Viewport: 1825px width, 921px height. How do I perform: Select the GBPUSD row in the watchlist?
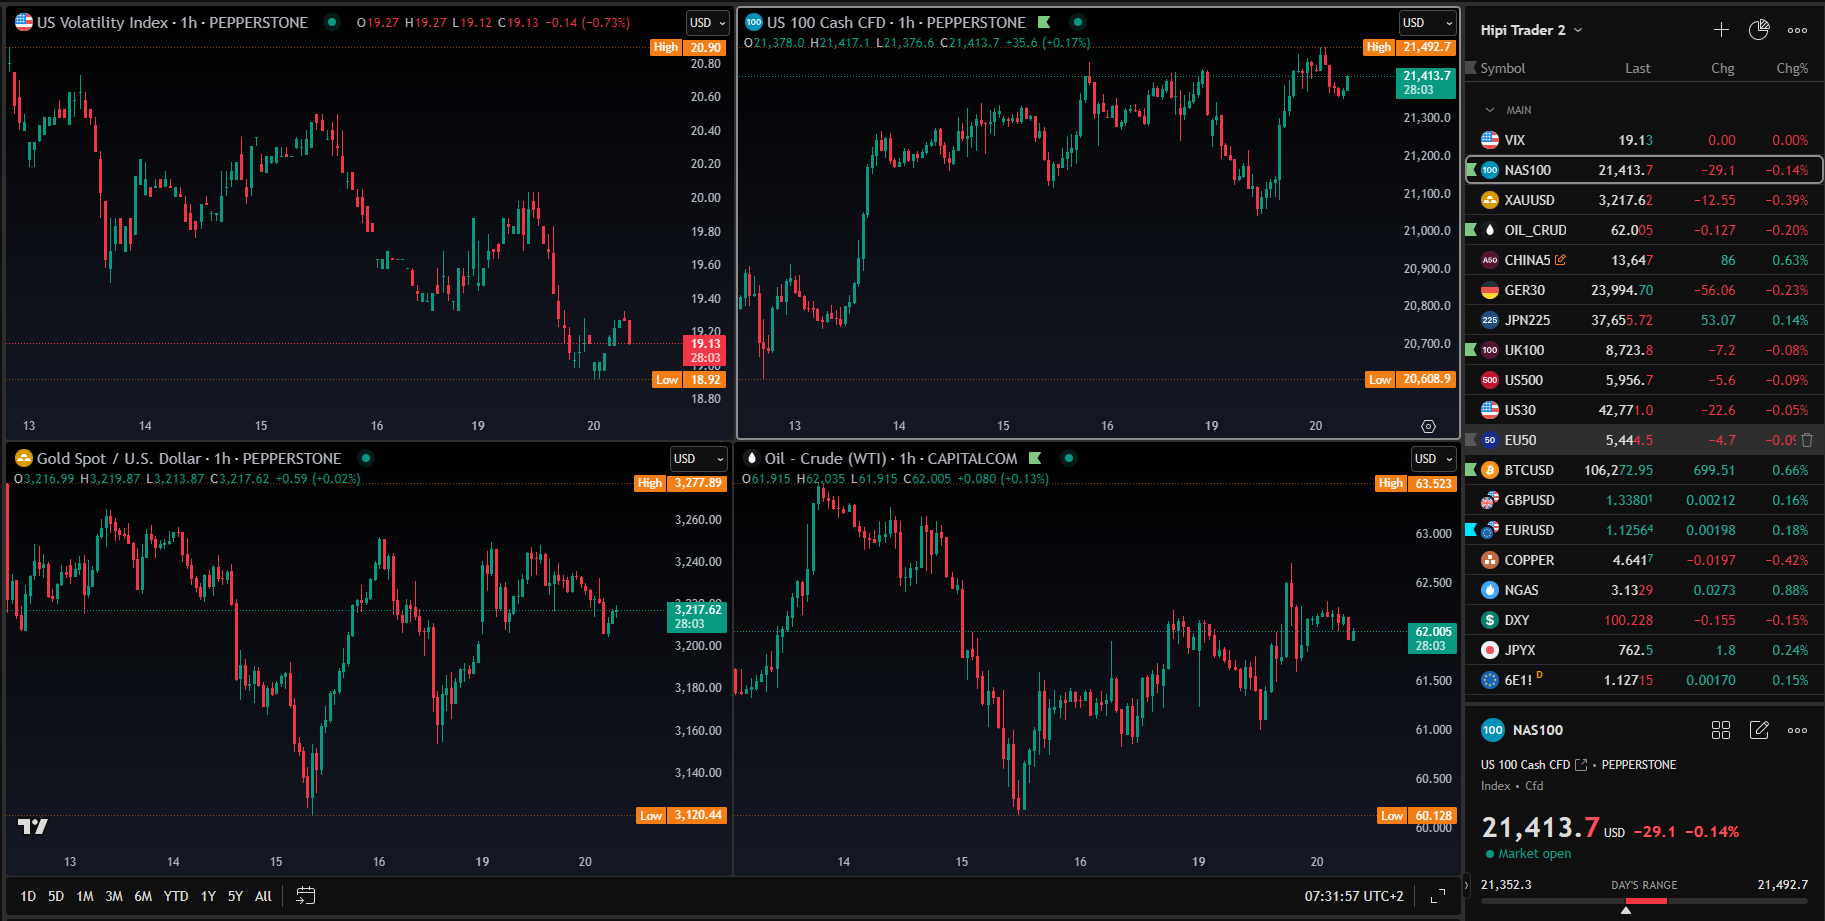(1644, 500)
